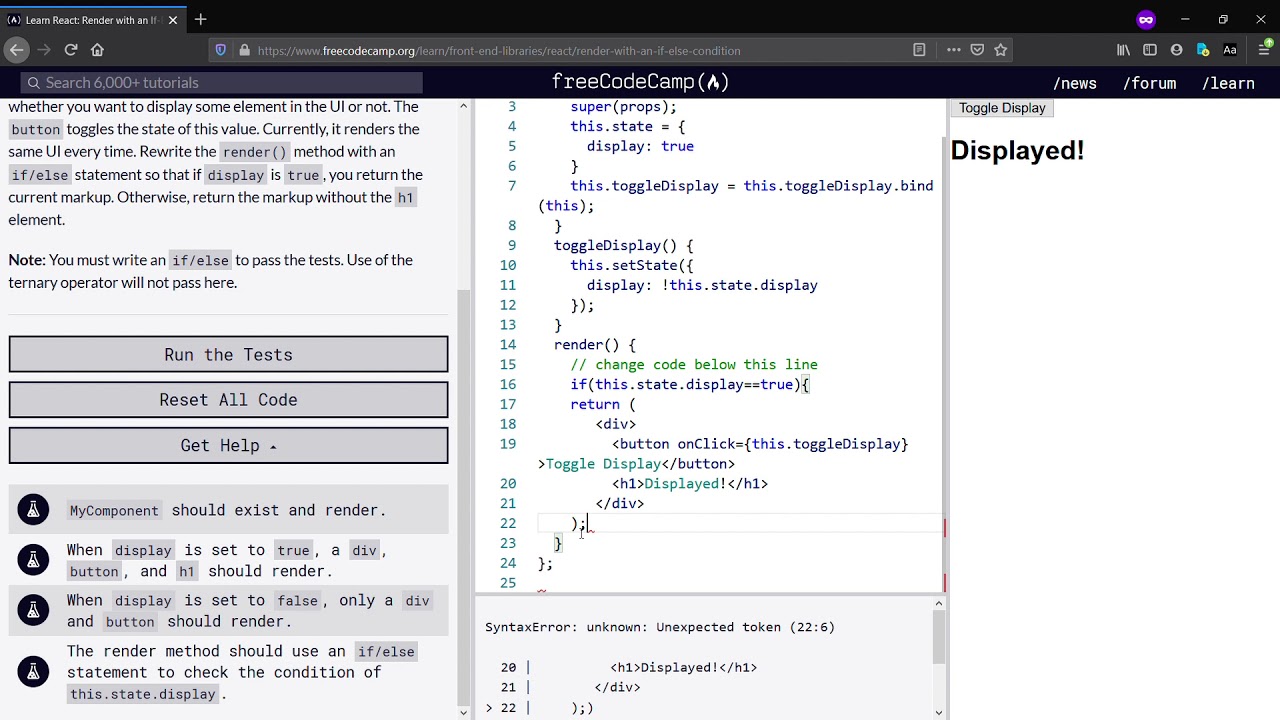Screen dimensions: 1280x720
Task: Click flask icon for if/else render method test
Action: click(x=33, y=672)
